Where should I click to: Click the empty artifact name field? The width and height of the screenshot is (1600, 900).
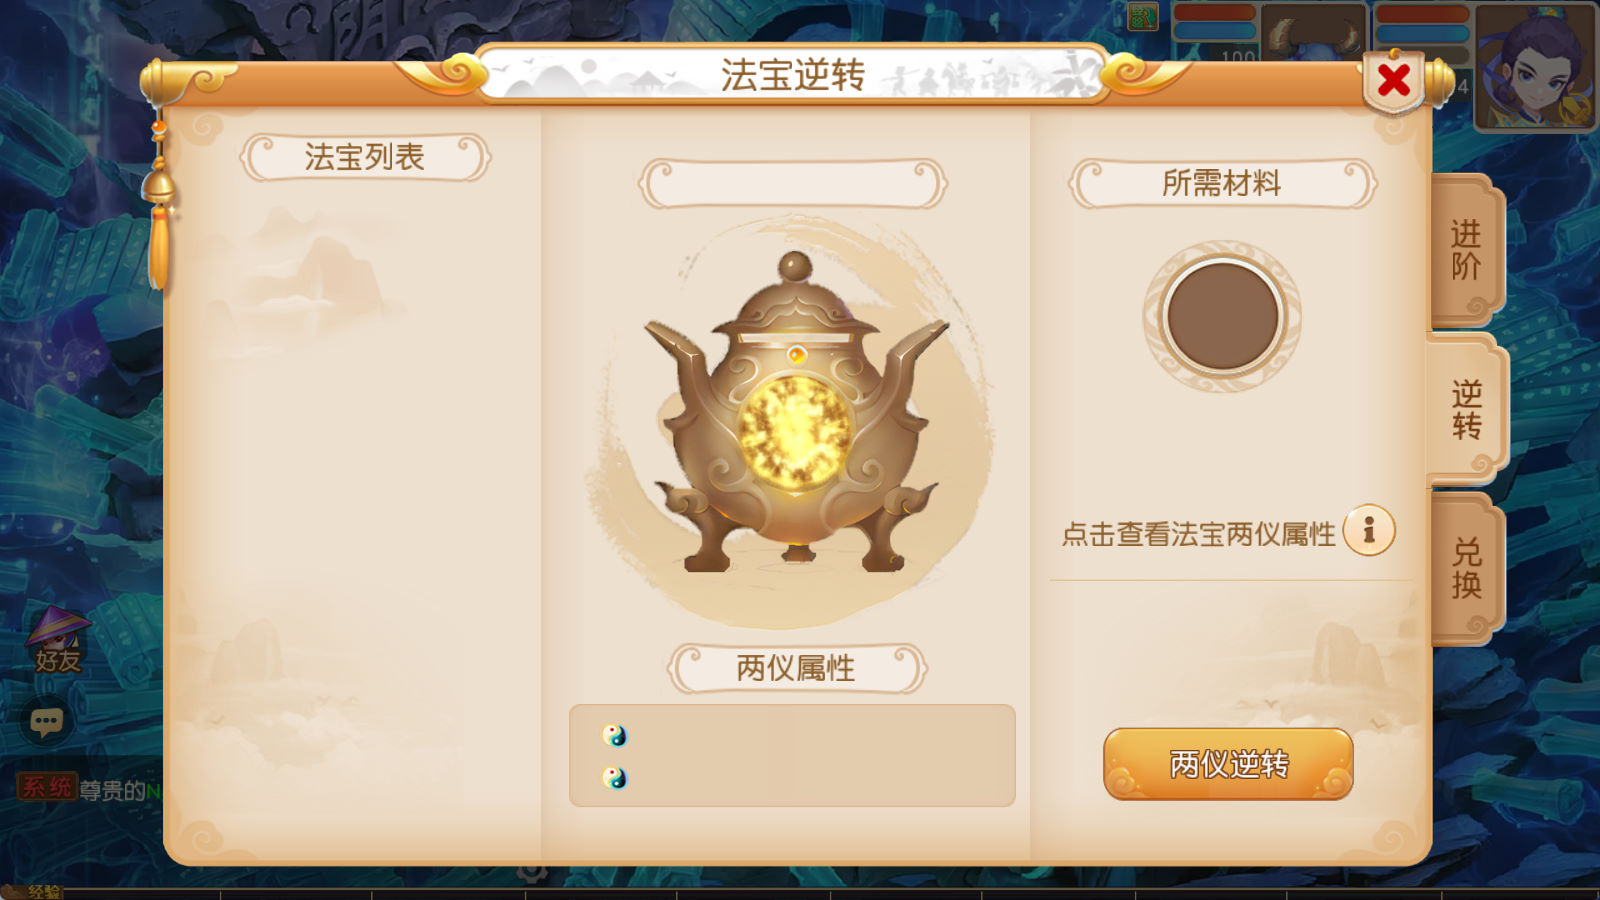pos(793,184)
